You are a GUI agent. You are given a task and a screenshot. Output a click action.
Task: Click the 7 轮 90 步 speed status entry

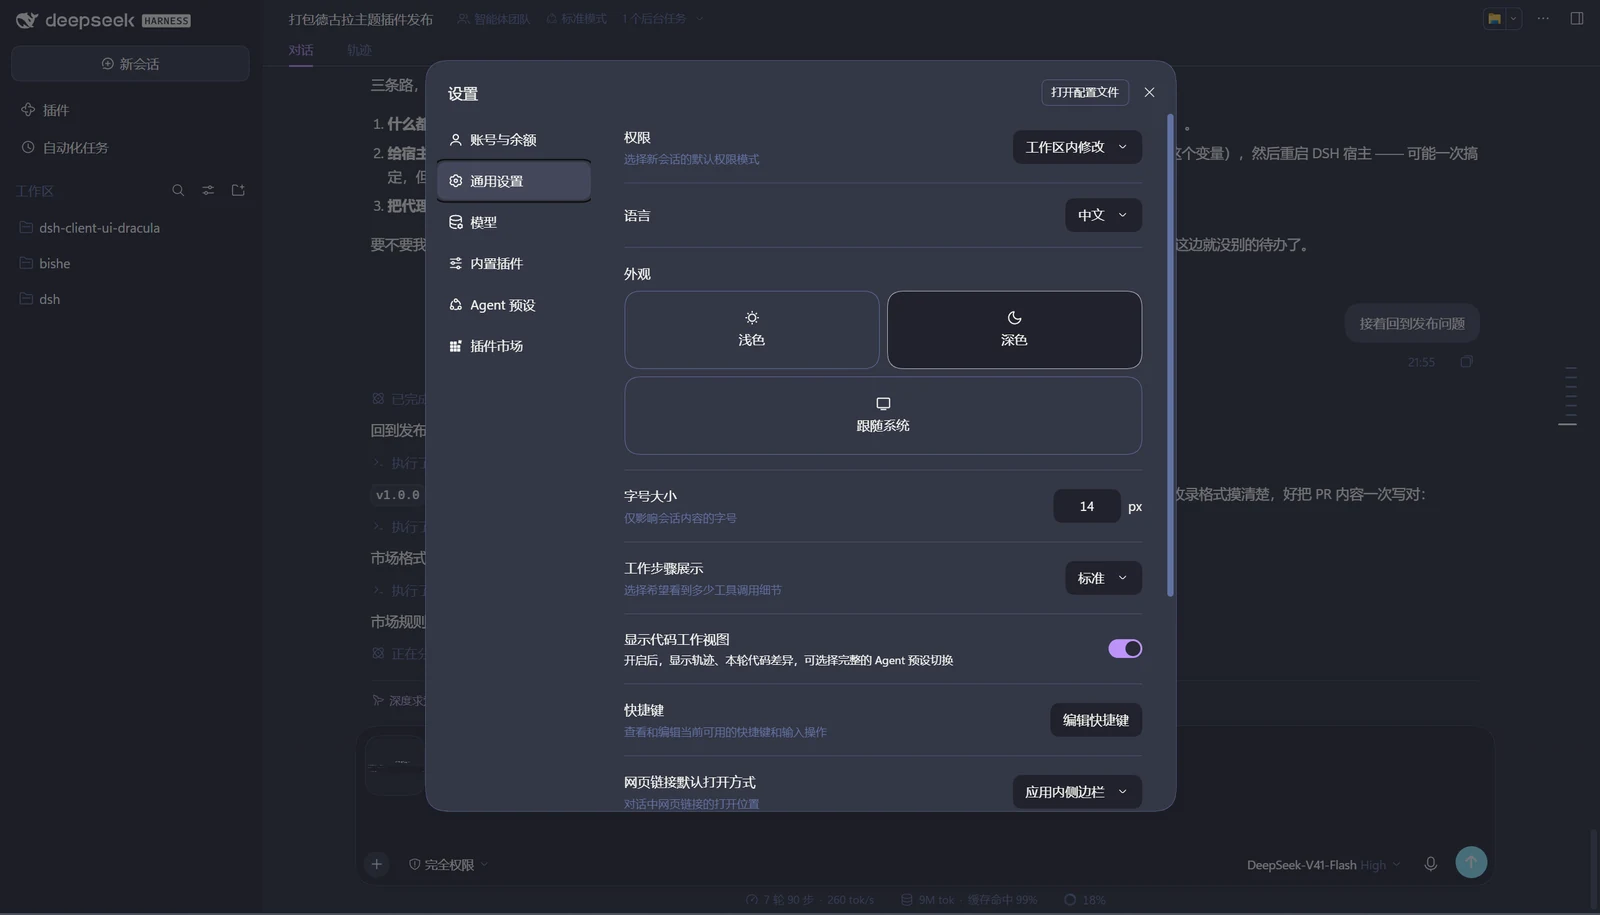tap(810, 900)
